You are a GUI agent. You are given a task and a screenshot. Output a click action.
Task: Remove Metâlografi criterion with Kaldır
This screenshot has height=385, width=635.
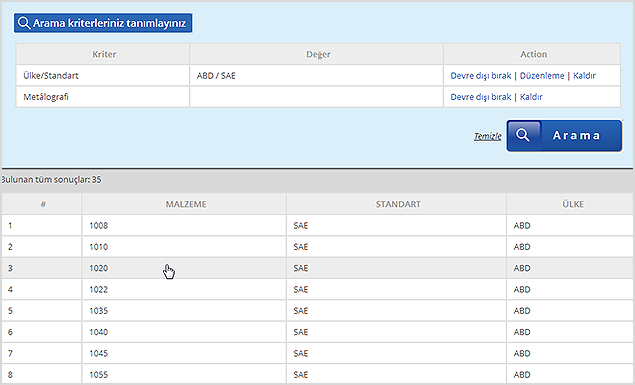point(531,97)
